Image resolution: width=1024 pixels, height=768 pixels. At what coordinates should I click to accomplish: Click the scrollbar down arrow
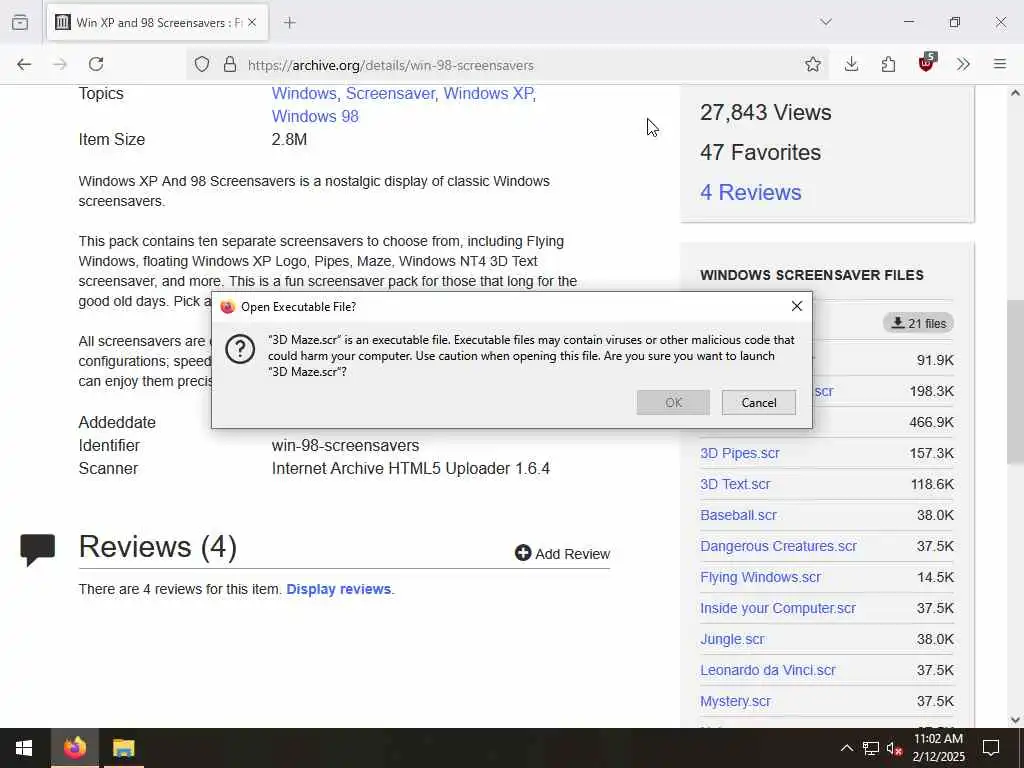click(x=1015, y=720)
